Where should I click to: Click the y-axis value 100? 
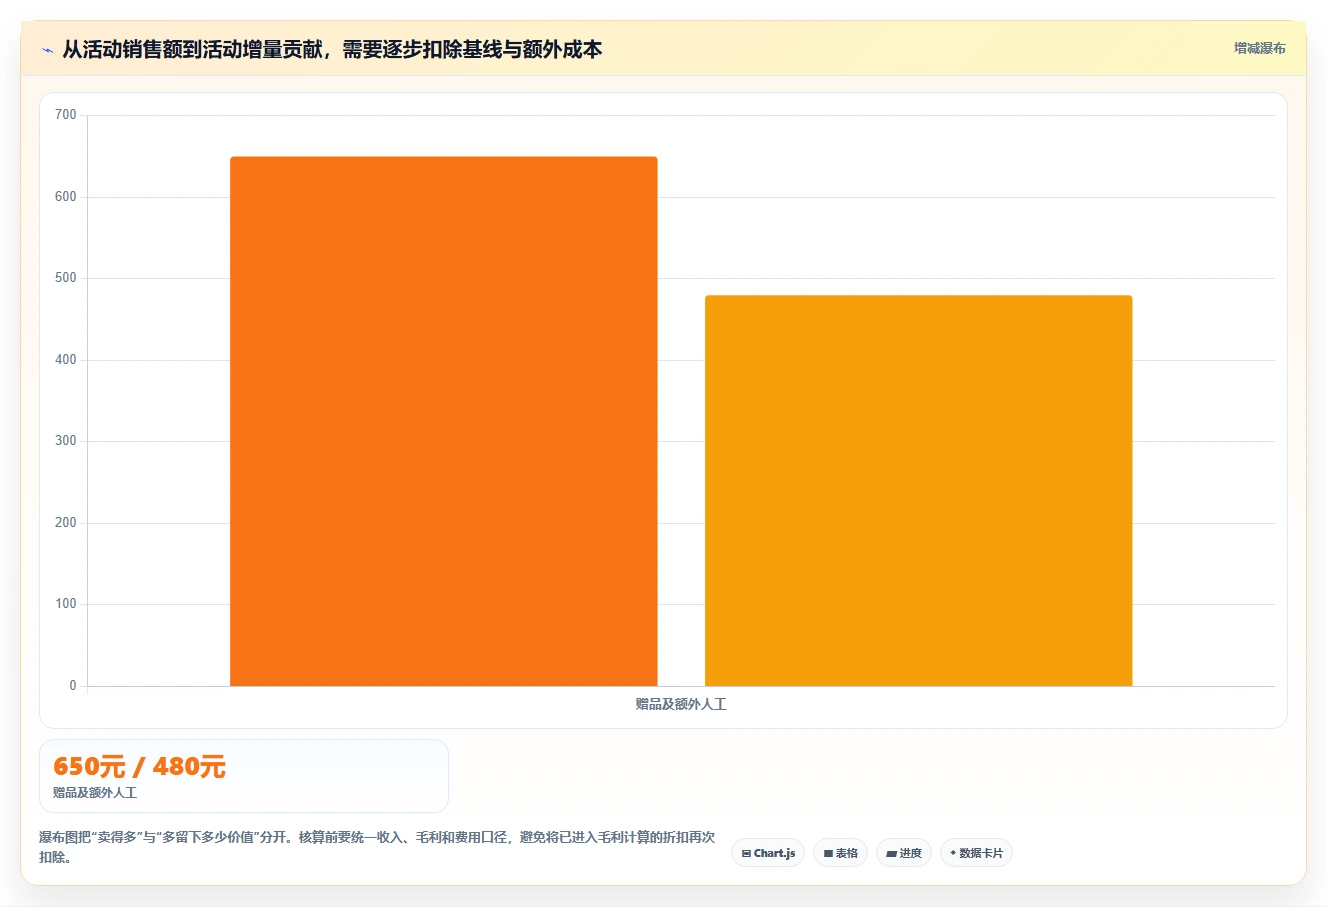(66, 604)
